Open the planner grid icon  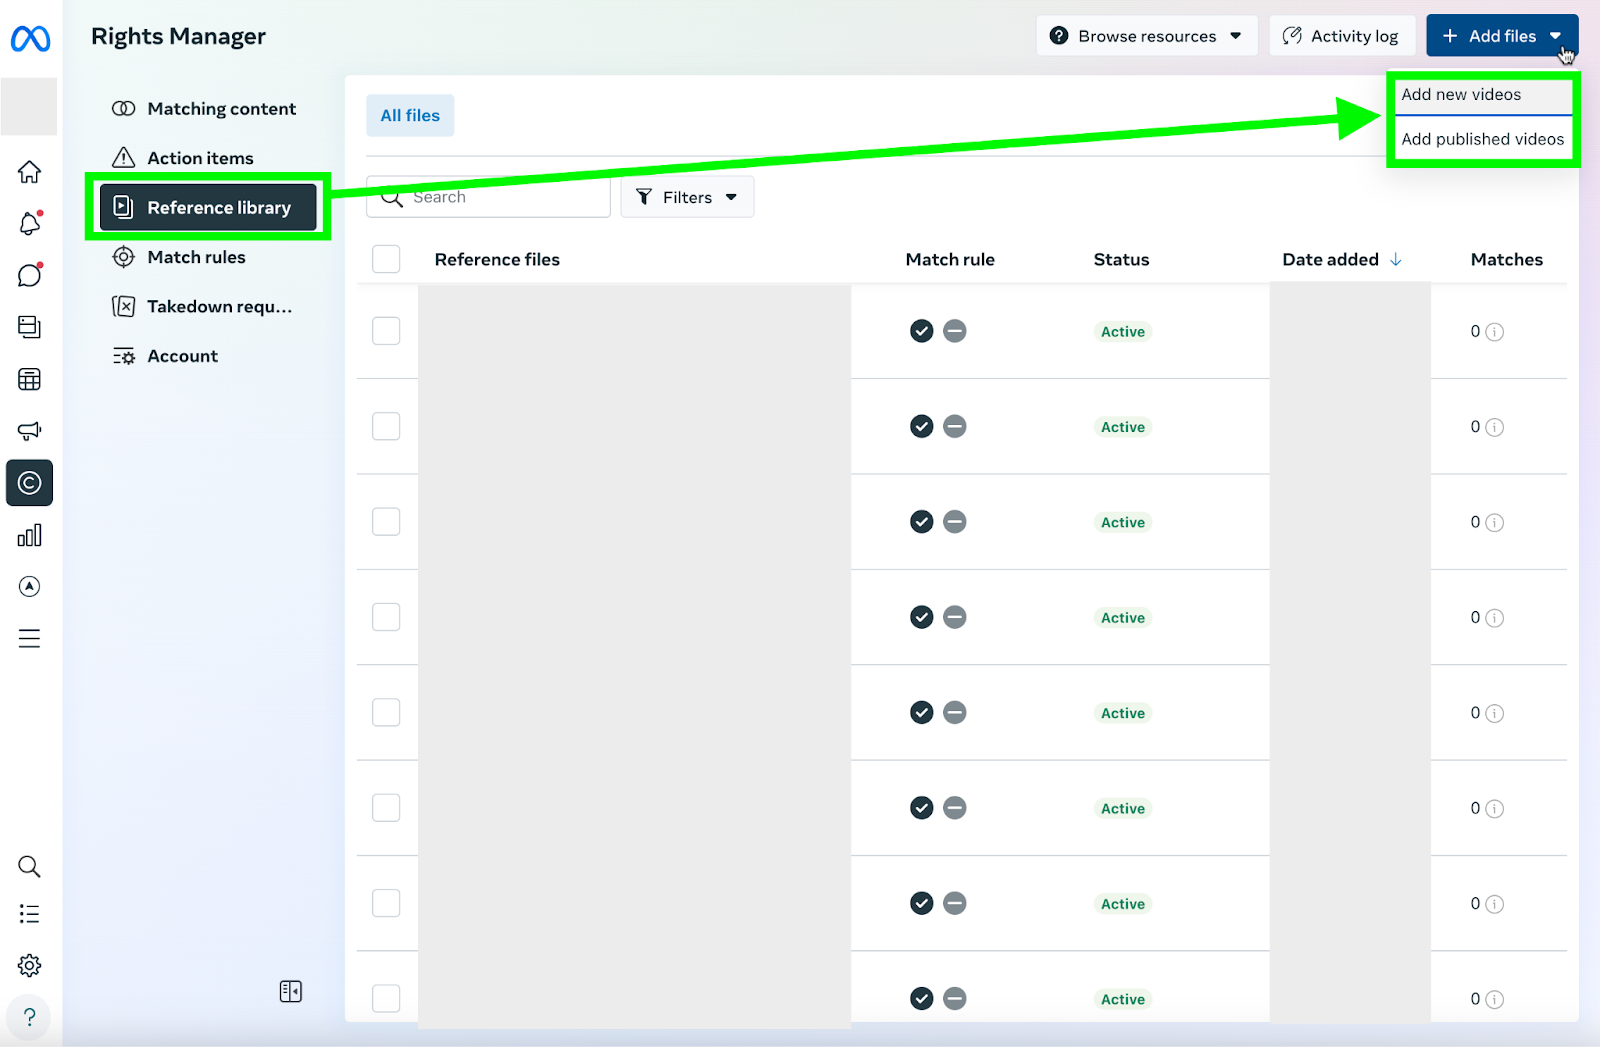point(30,379)
